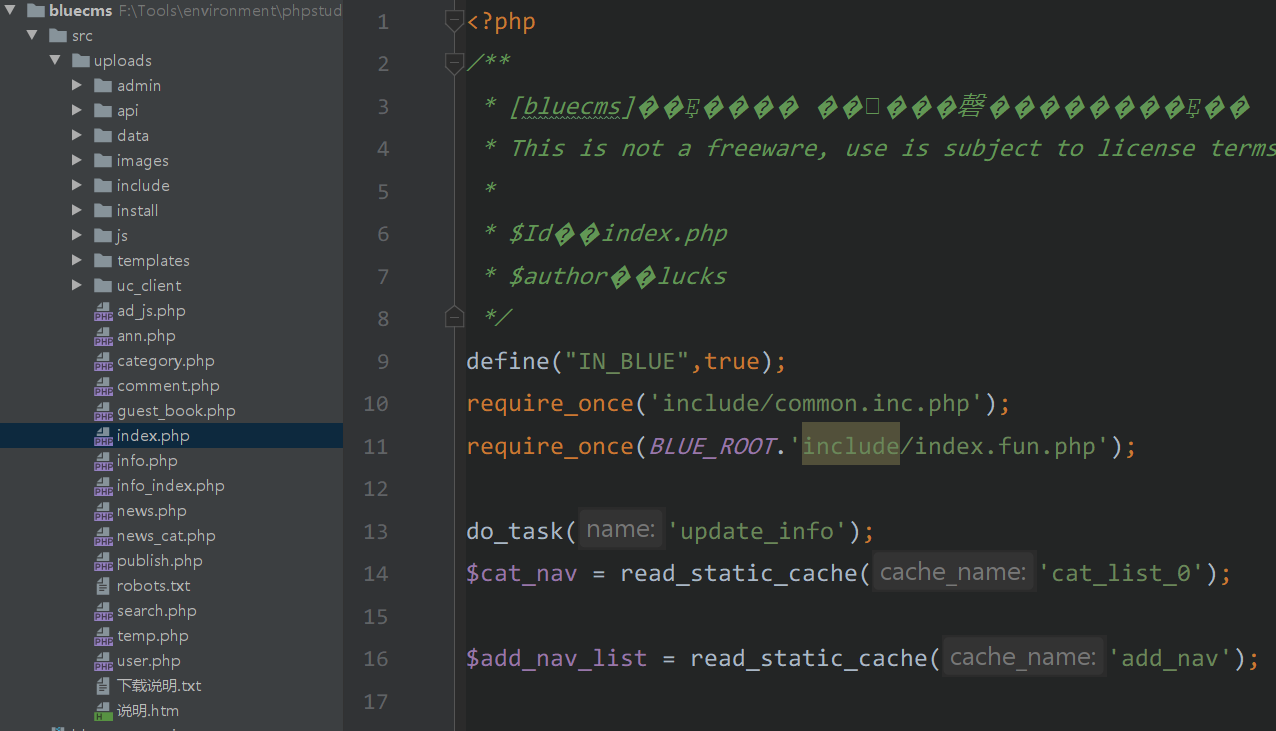Toggle the fold marker on the <?php line

pos(454,21)
